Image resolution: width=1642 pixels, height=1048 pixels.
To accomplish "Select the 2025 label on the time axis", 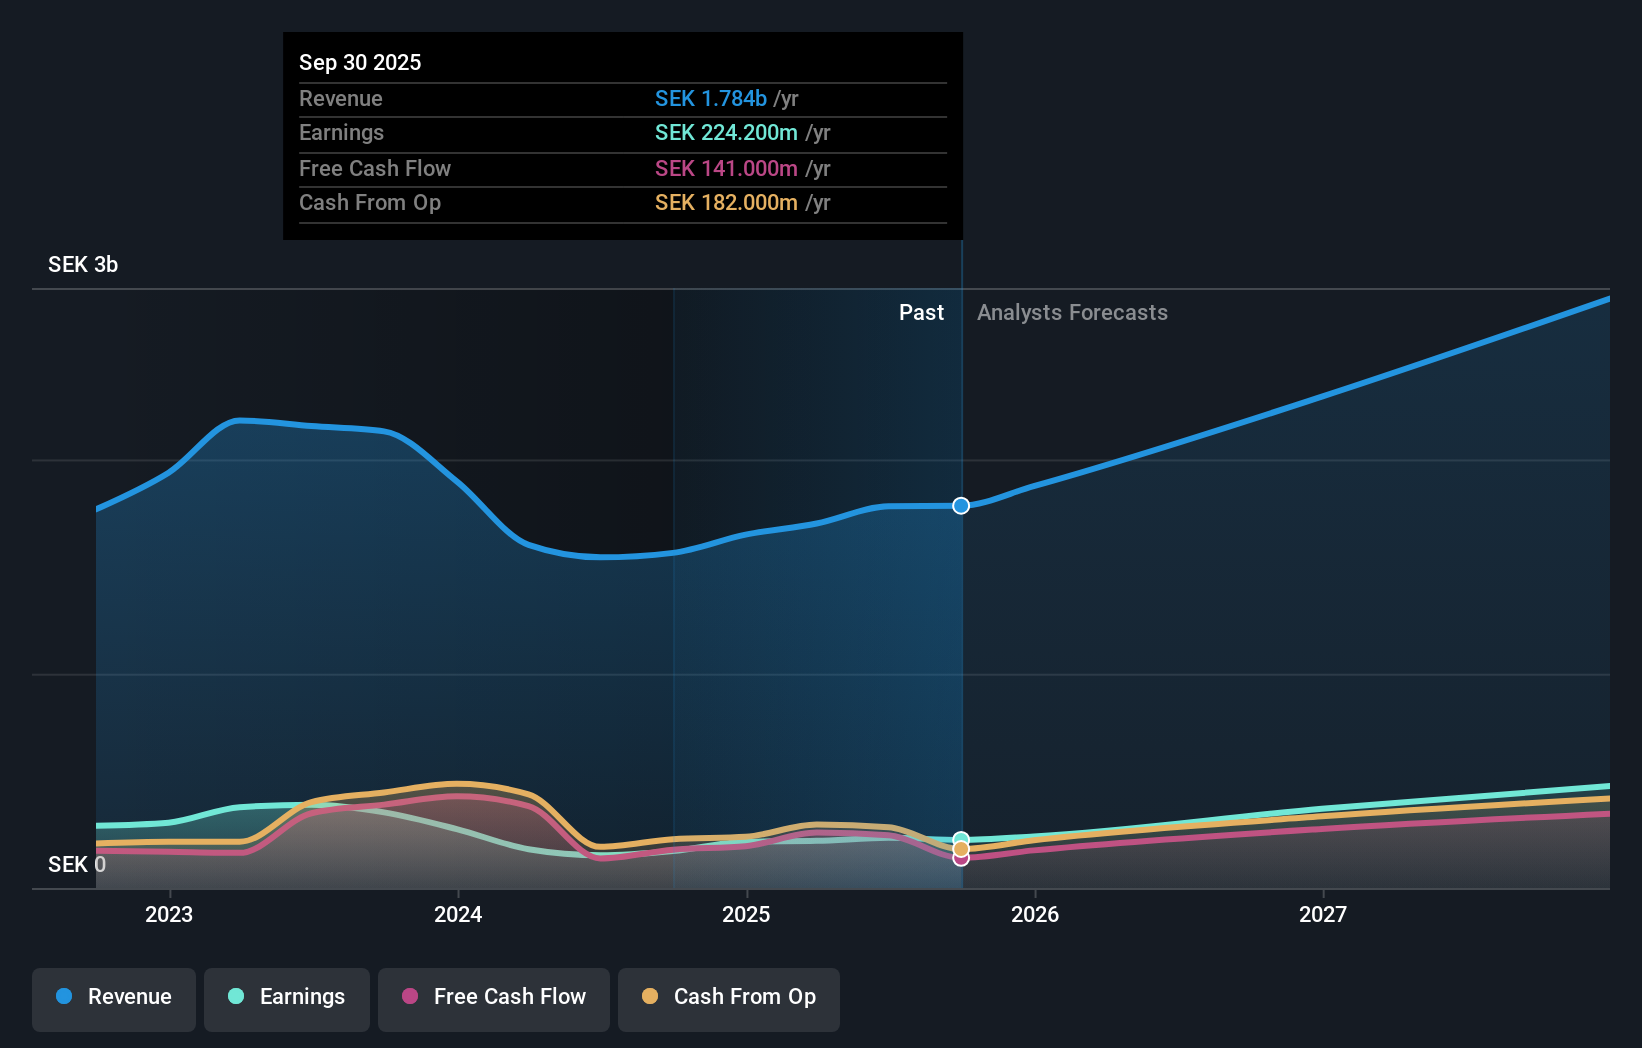I will pos(746,914).
